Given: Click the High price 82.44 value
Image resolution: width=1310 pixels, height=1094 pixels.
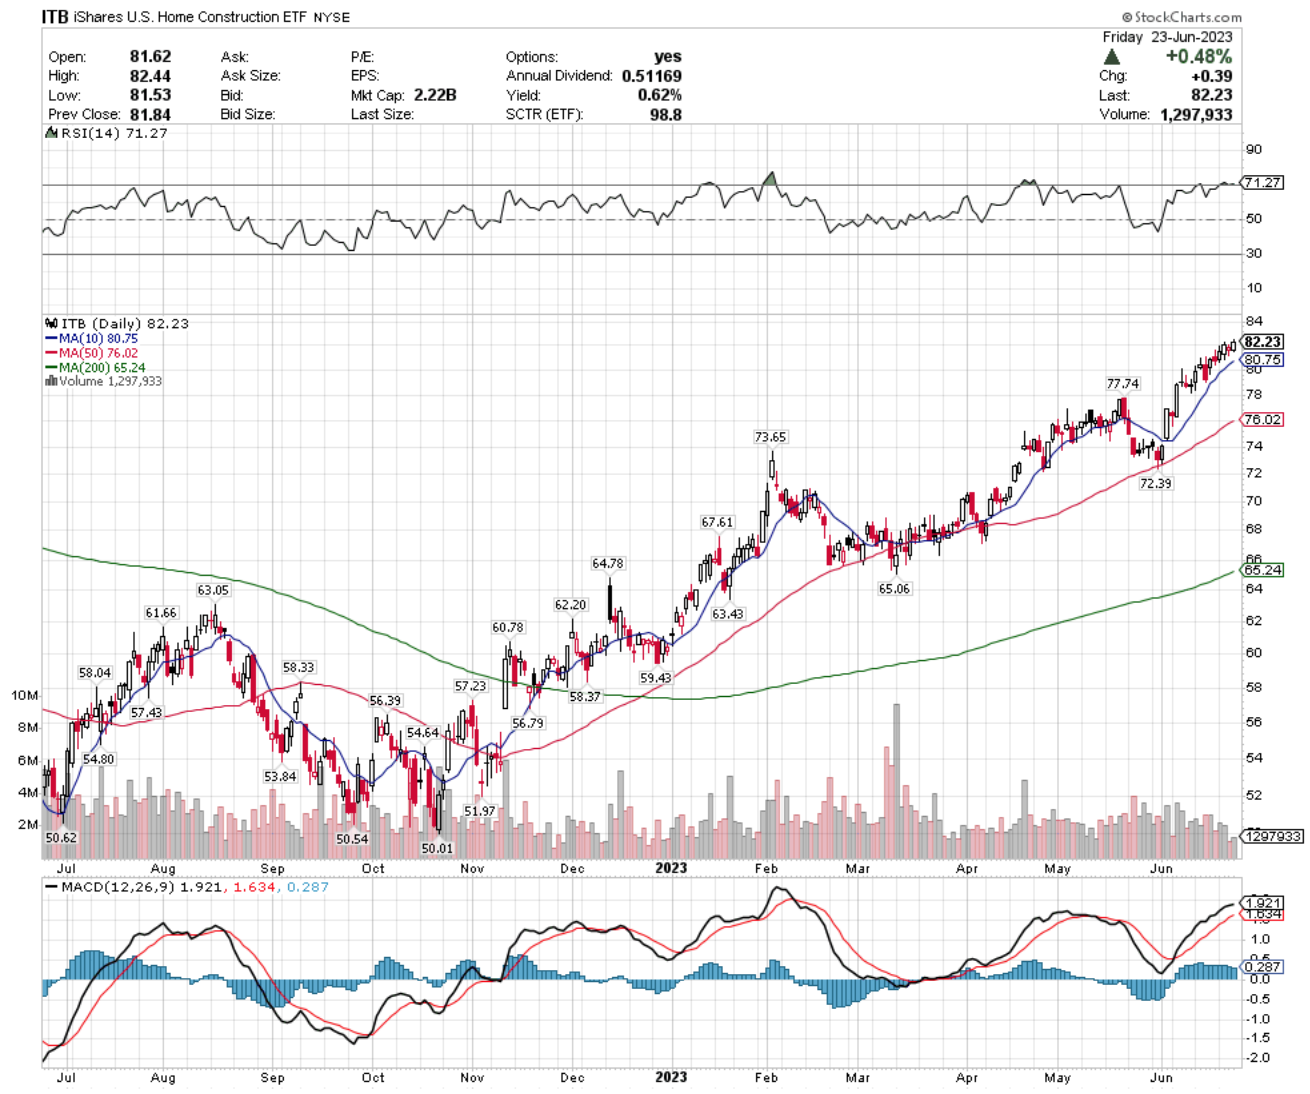Looking at the screenshot, I should pyautogui.click(x=150, y=76).
